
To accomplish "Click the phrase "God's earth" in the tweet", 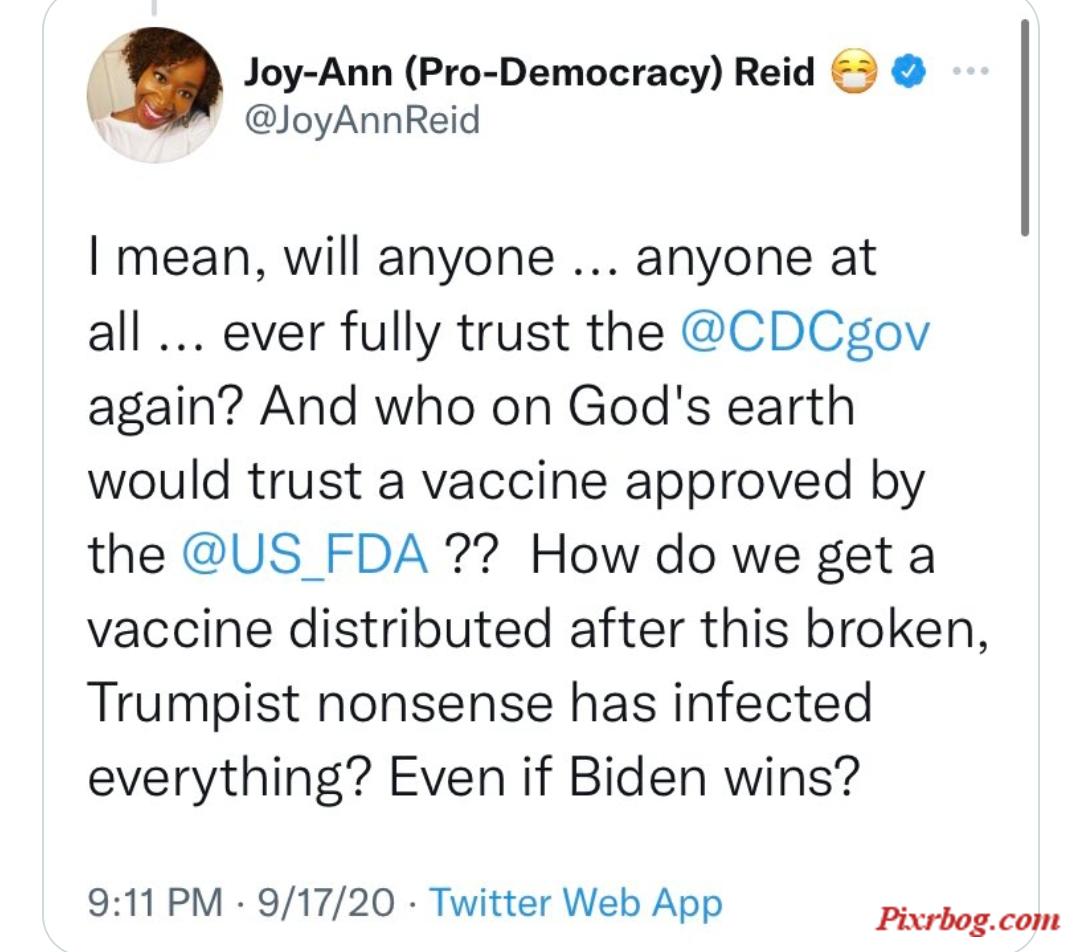I will pyautogui.click(x=711, y=407).
